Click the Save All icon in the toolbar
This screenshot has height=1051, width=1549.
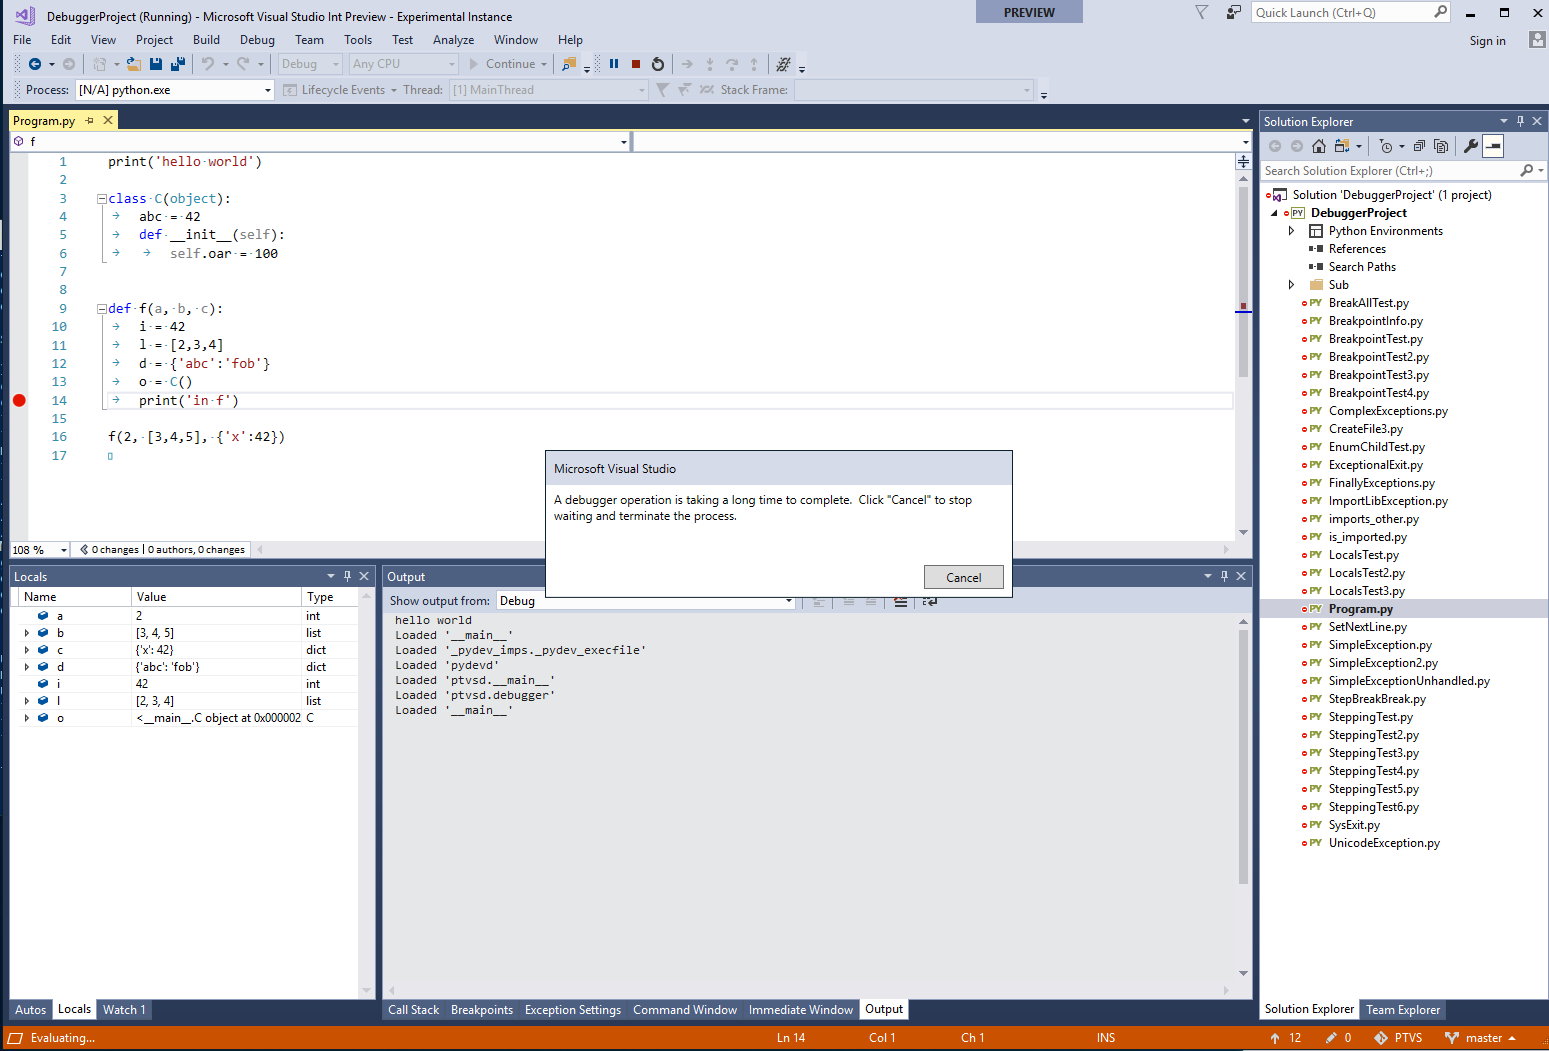[177, 63]
